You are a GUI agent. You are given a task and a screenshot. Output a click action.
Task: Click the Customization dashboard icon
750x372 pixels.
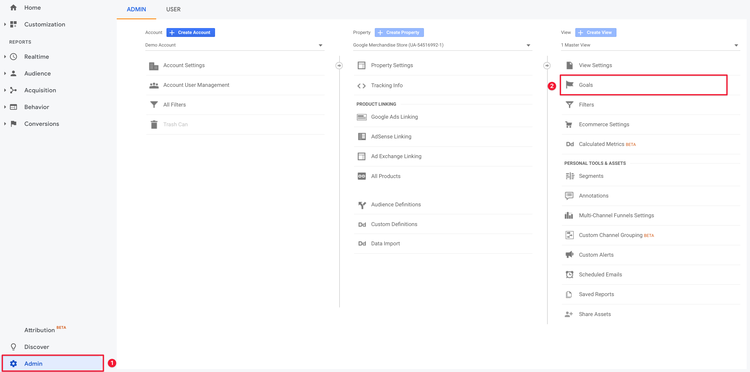pos(13,24)
